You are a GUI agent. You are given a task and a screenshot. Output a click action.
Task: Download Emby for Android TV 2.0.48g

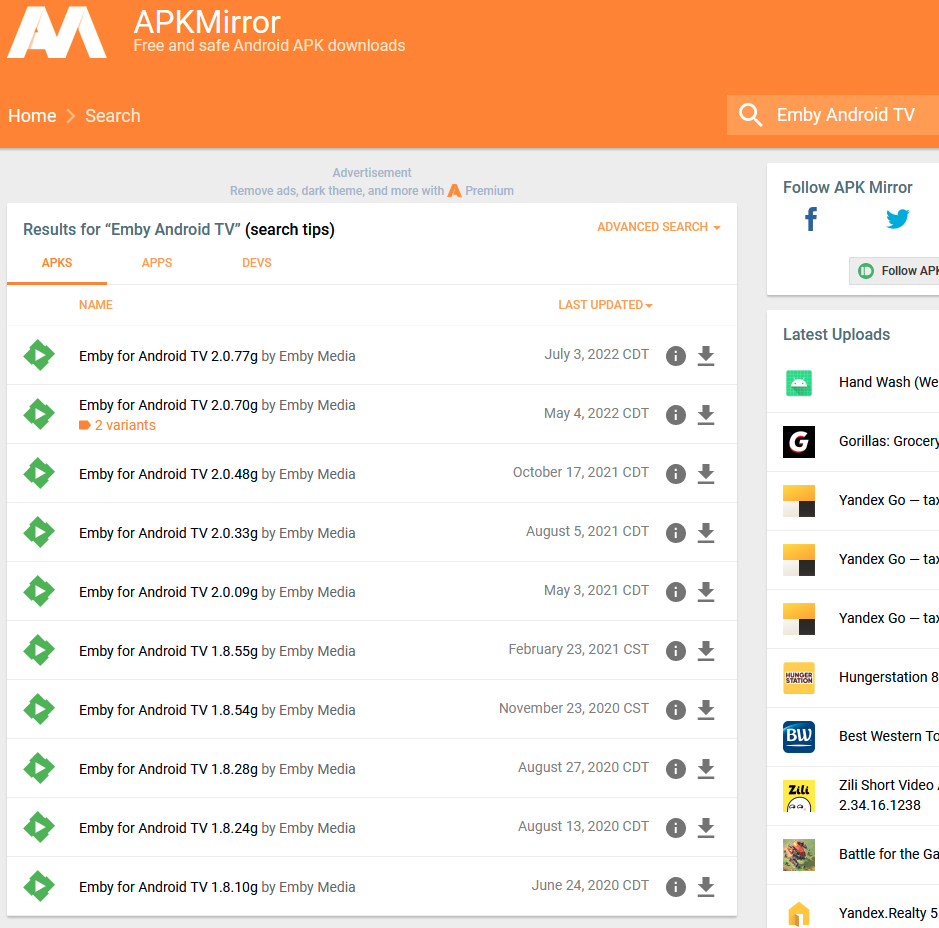[706, 474]
